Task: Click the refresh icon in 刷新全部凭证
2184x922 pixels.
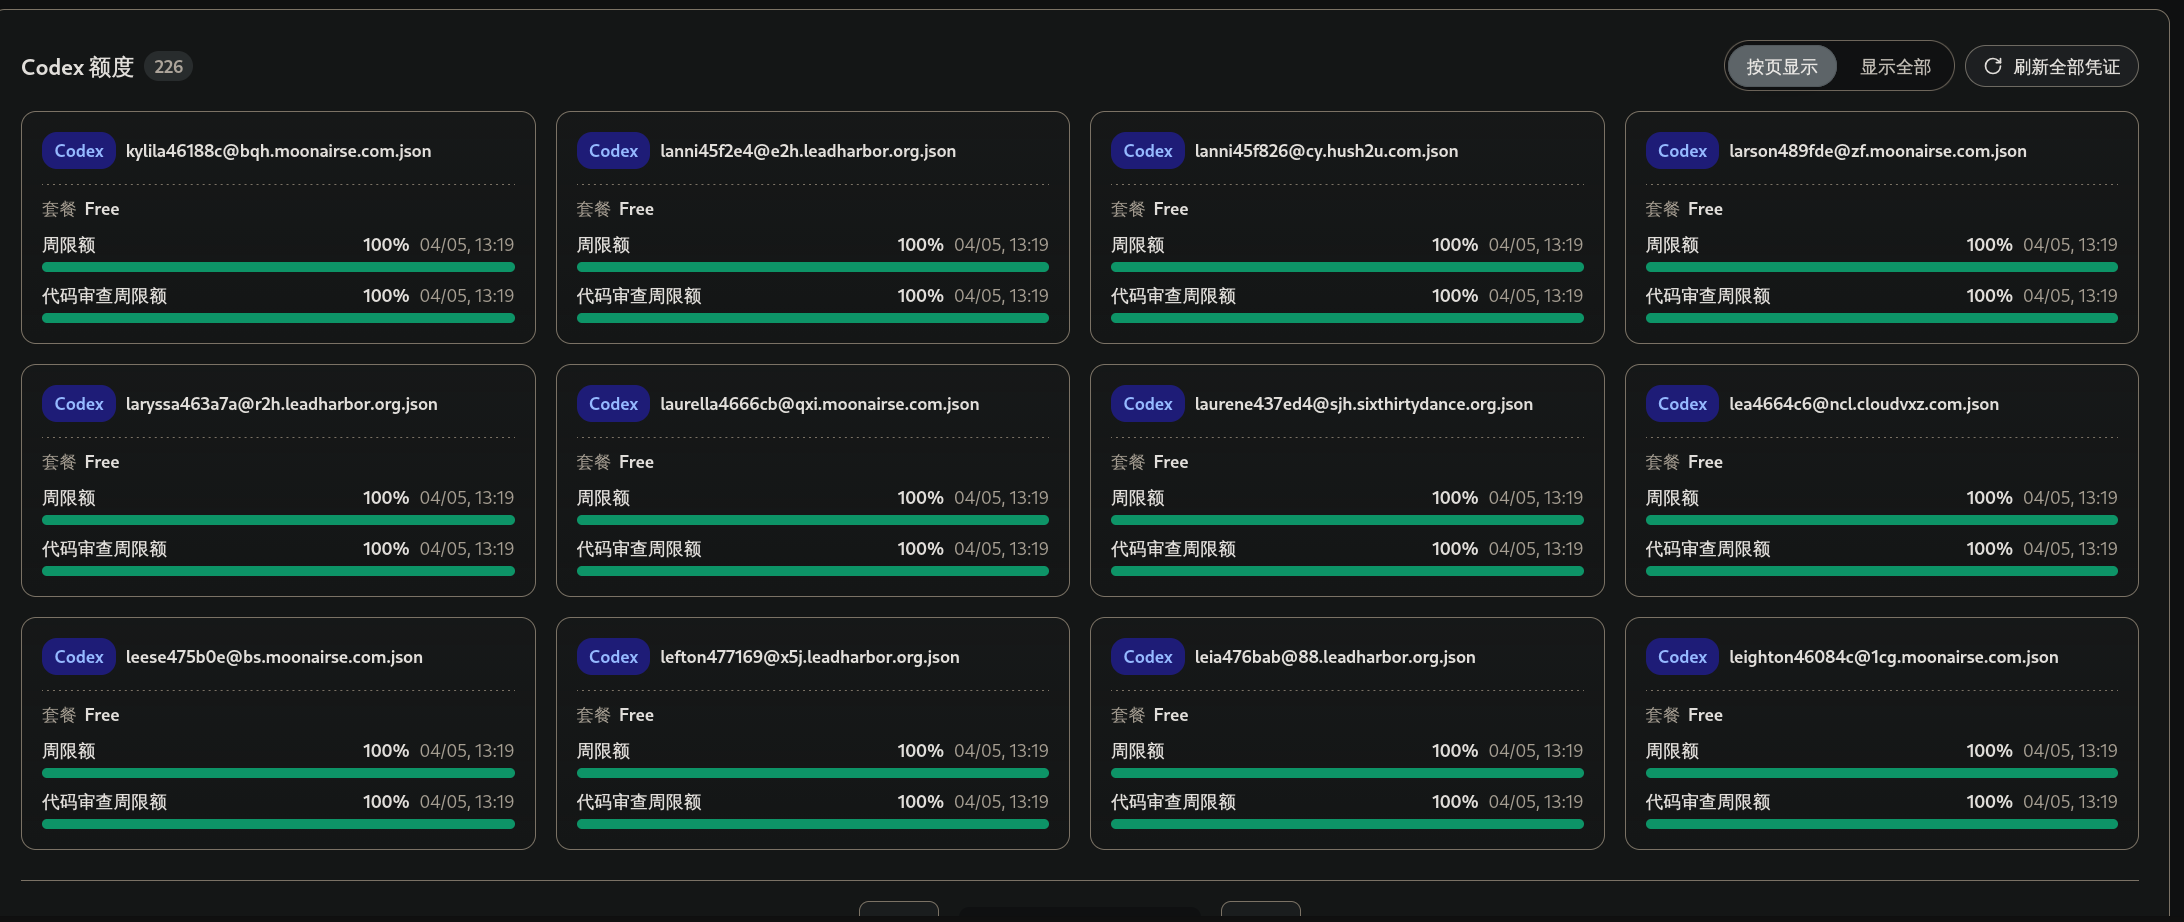Action: pyautogui.click(x=1992, y=66)
